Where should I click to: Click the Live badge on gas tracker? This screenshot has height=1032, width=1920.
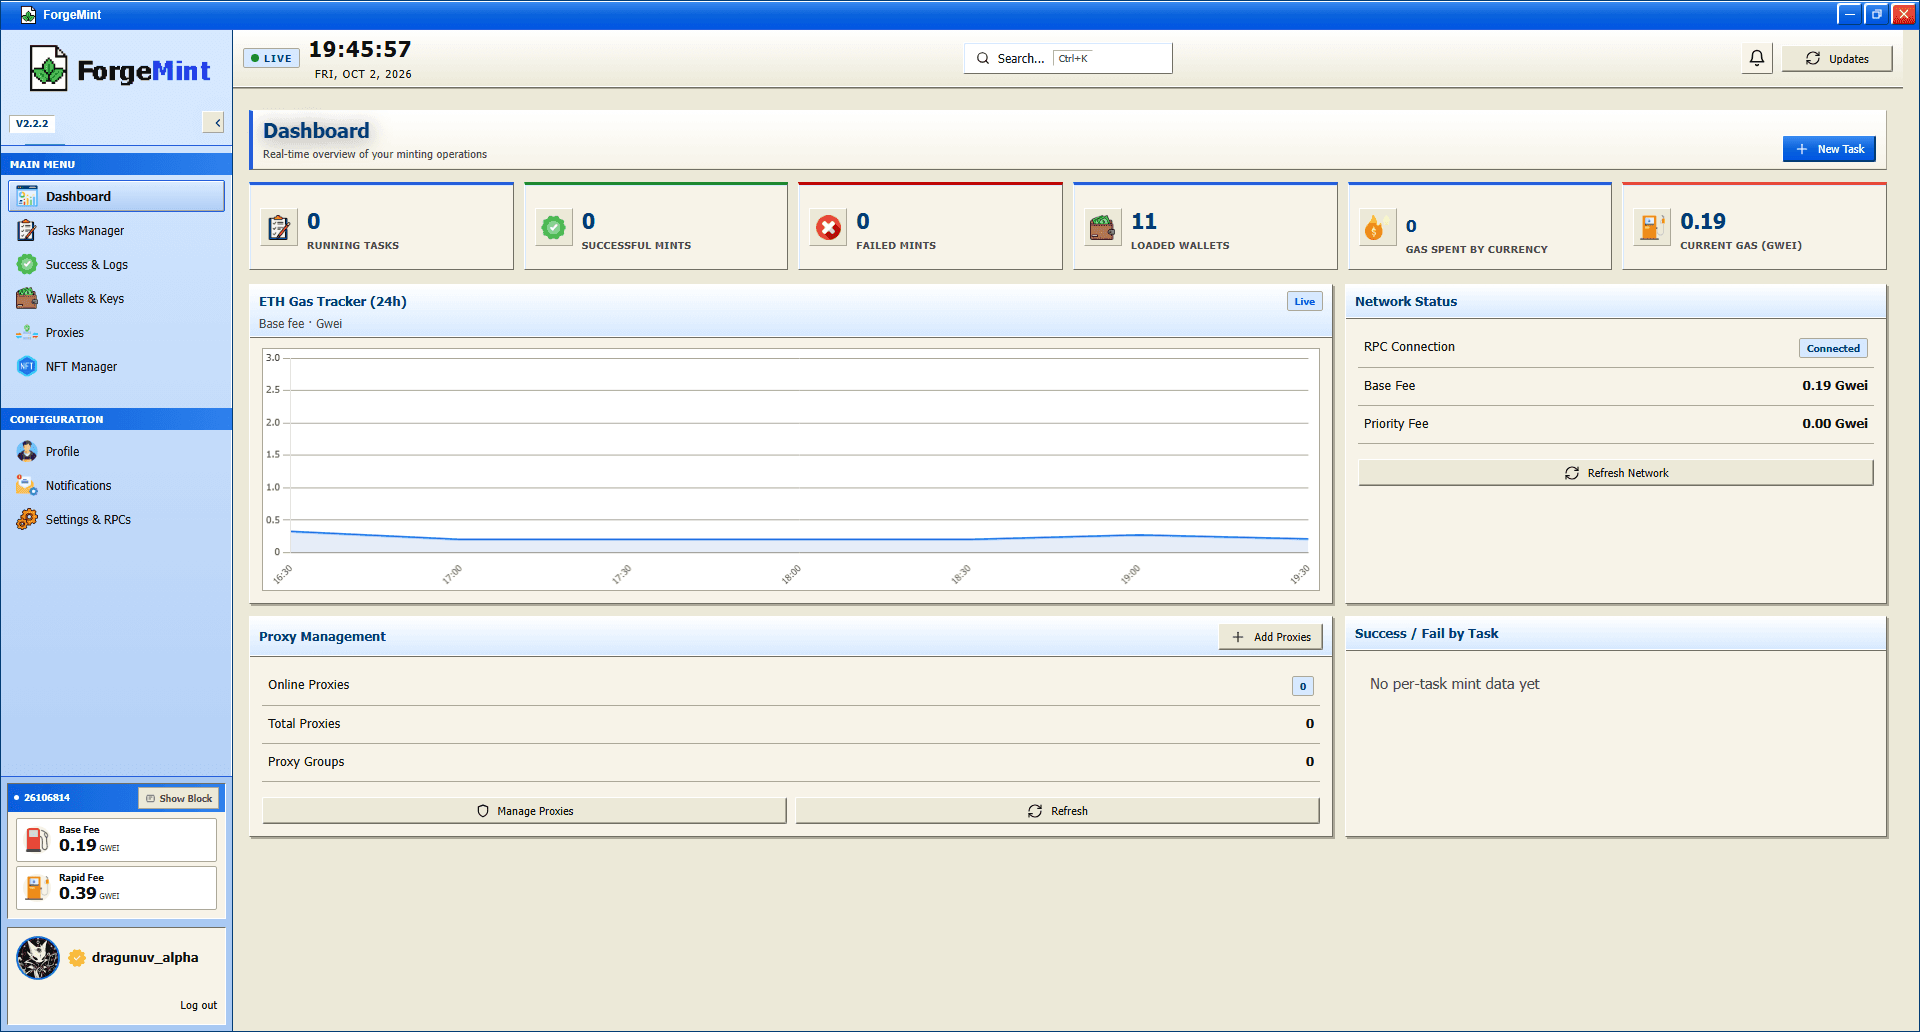(1305, 301)
